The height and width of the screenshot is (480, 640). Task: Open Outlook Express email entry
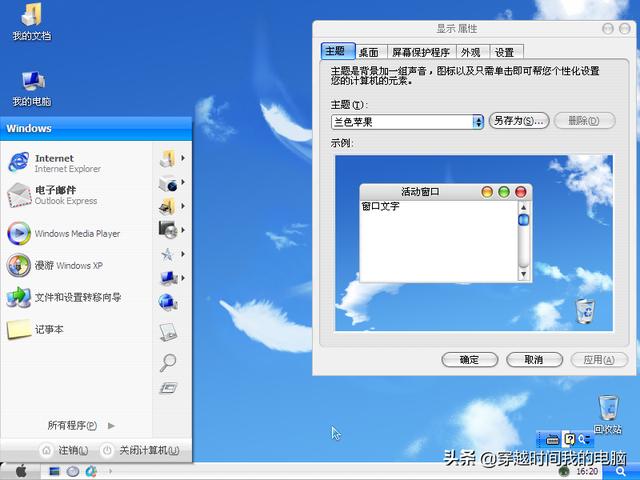point(53,195)
